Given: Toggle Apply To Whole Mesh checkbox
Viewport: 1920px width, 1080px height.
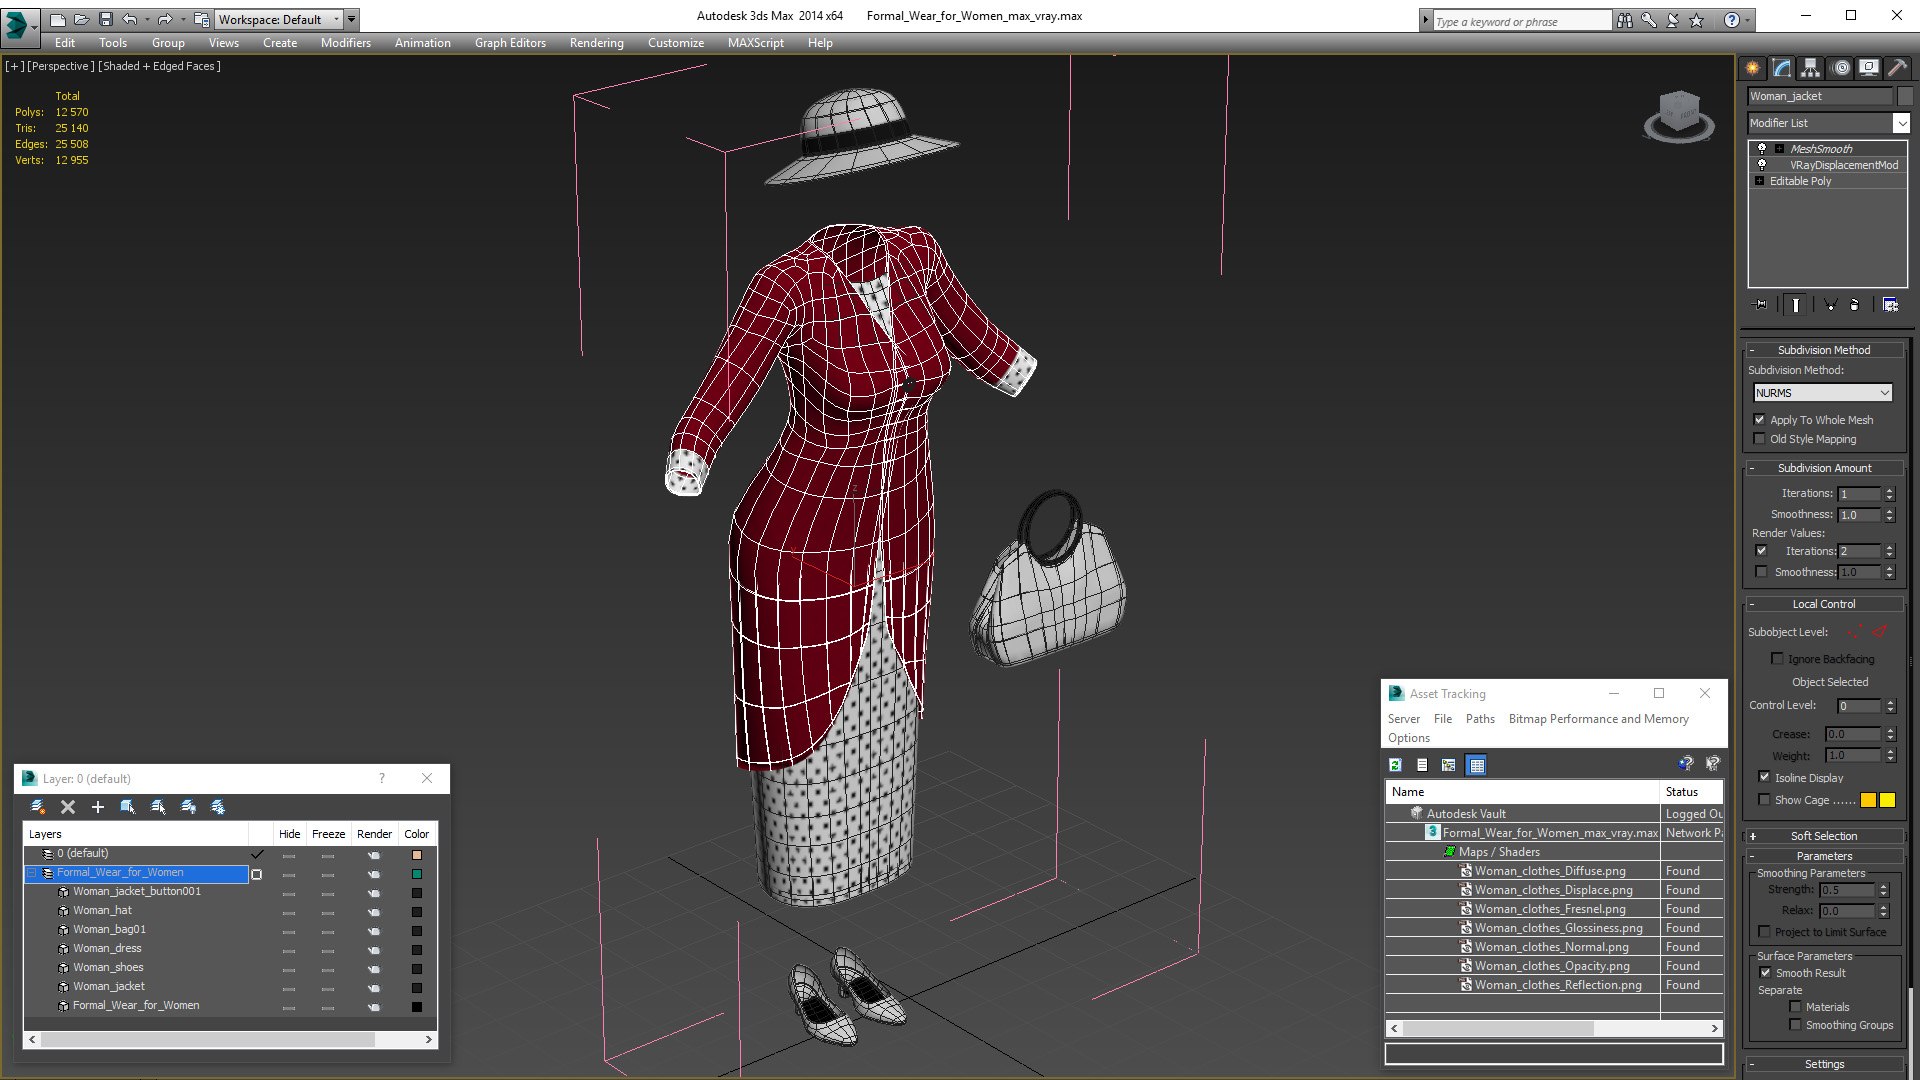Looking at the screenshot, I should point(1760,419).
